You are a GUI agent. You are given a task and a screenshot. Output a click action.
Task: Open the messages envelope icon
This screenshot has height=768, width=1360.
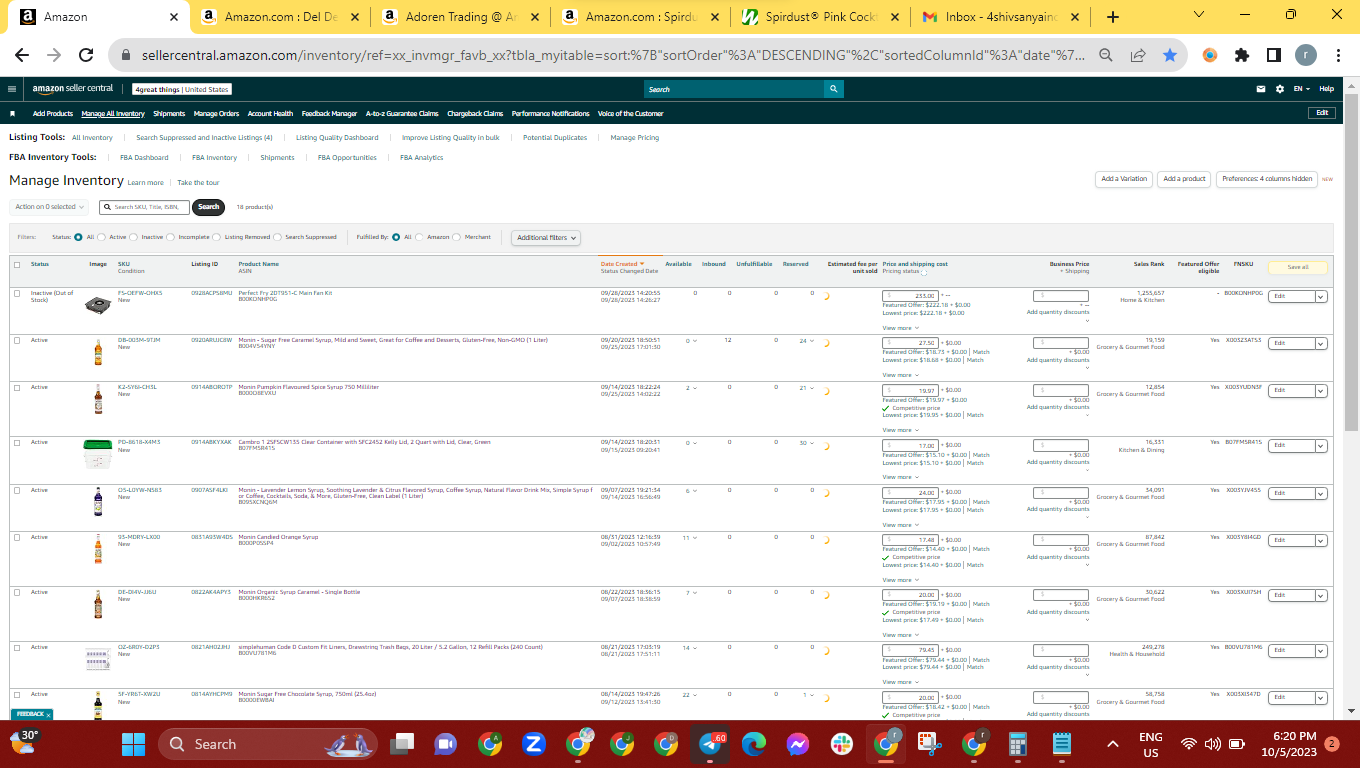[1262, 89]
